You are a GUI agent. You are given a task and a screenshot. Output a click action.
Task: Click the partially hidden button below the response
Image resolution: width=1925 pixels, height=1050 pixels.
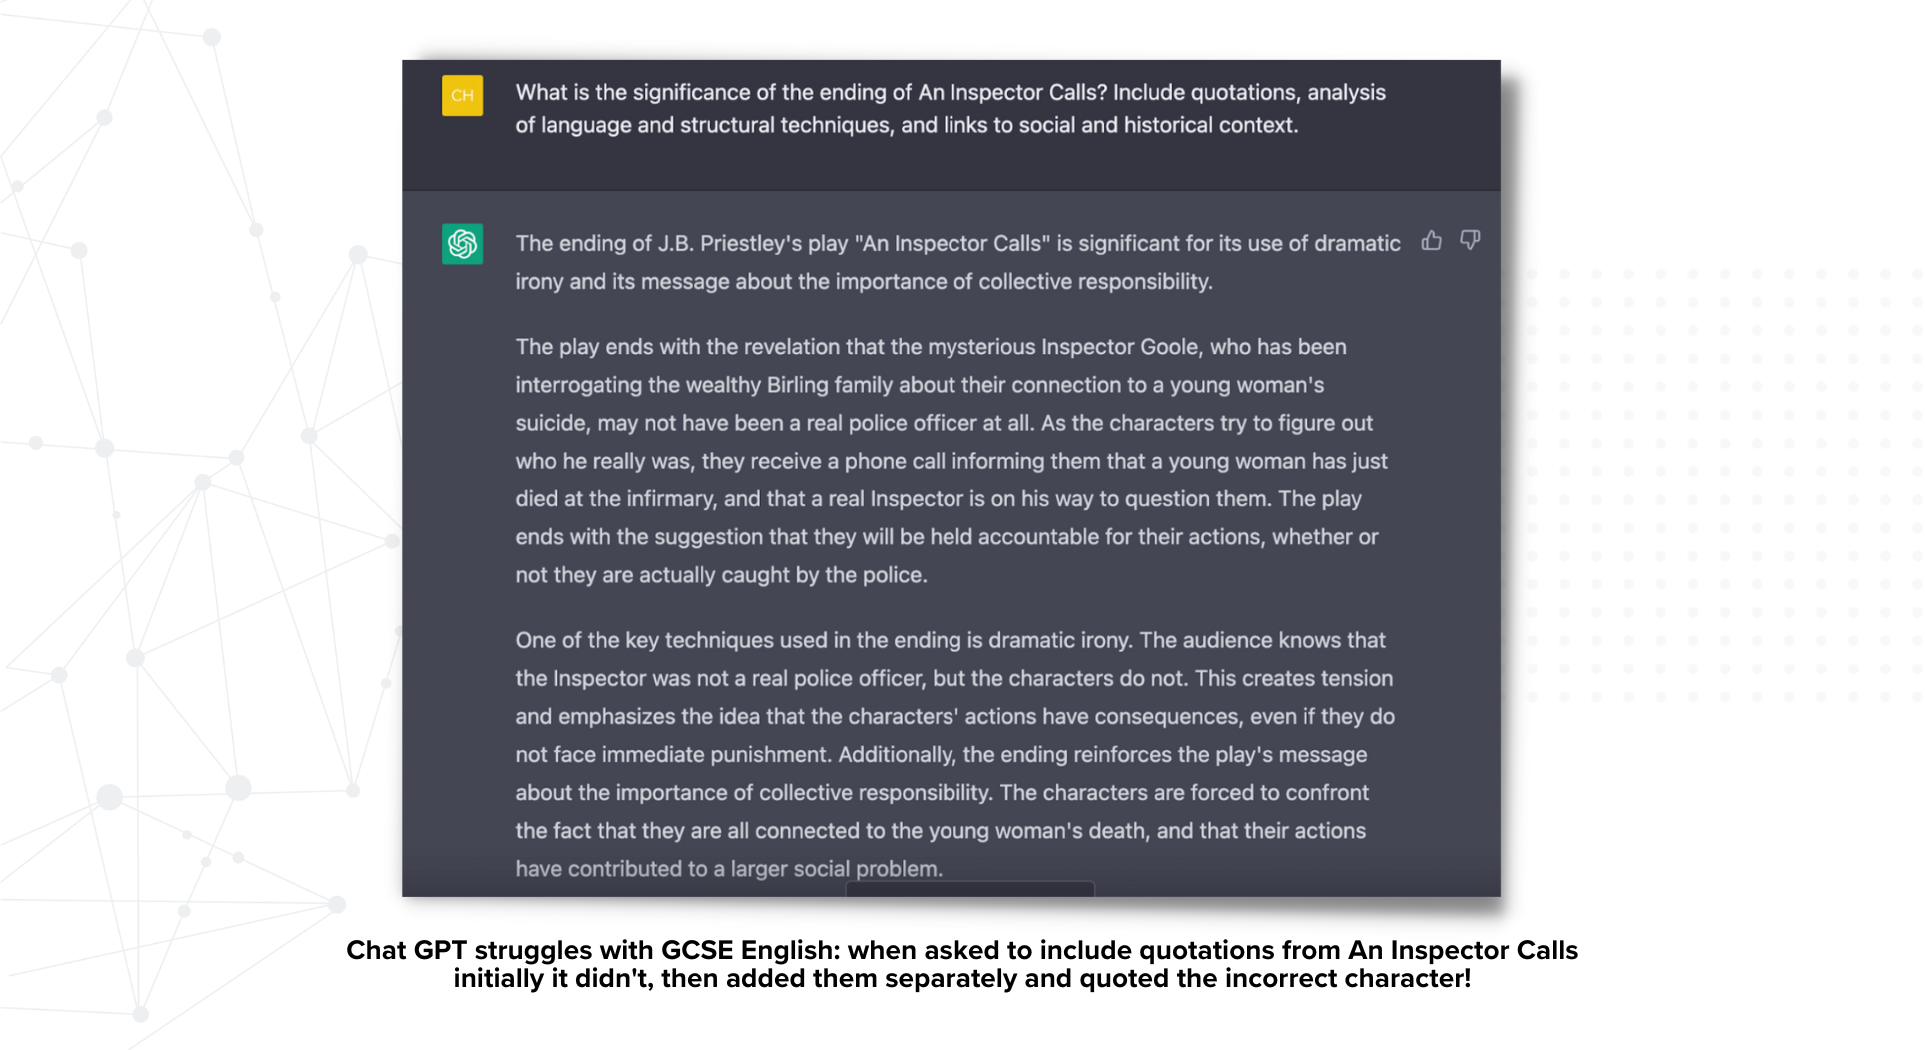[970, 889]
